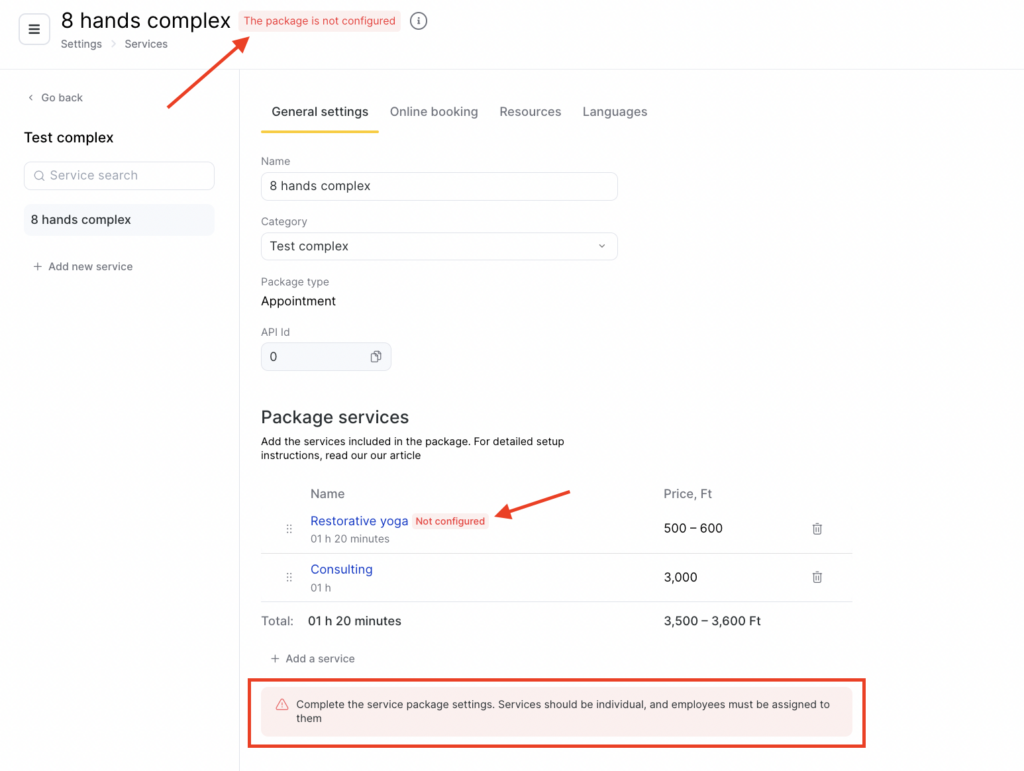Add a service to the package

tap(313, 659)
